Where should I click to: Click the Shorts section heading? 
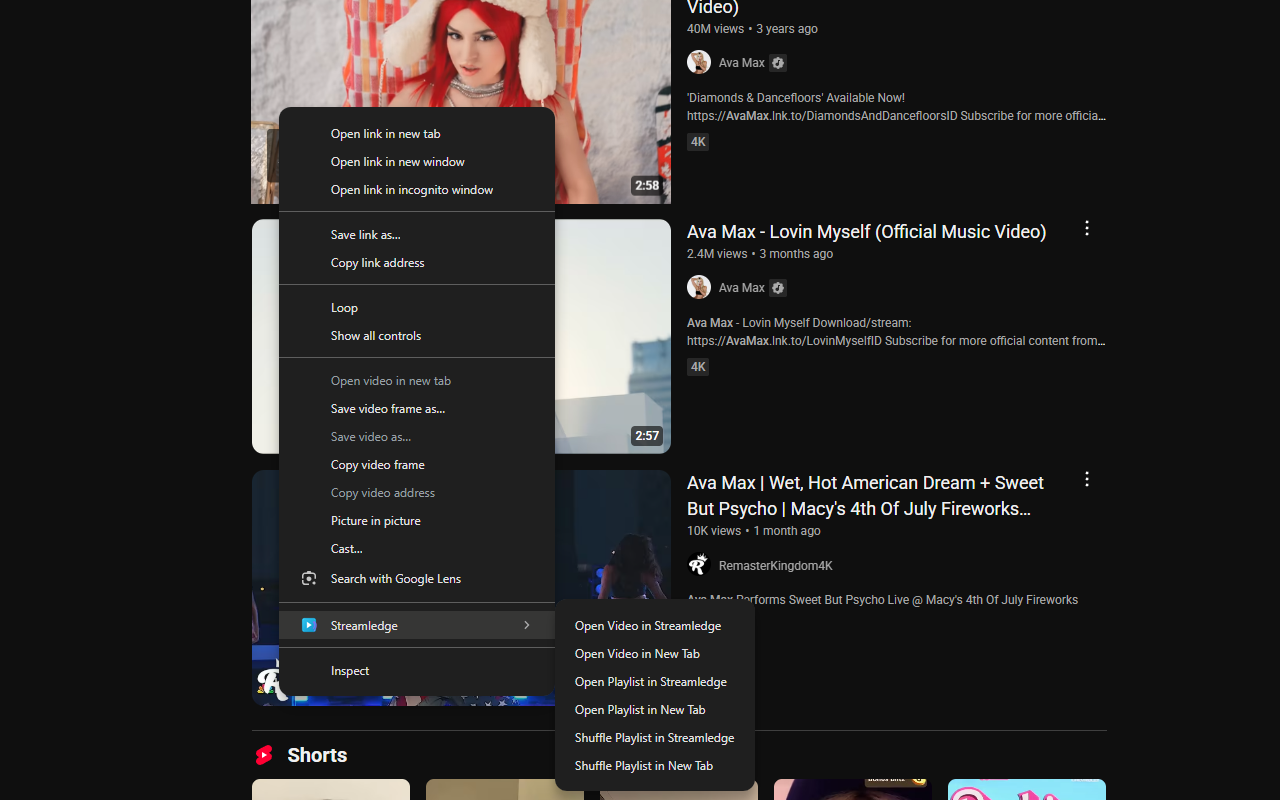317,755
